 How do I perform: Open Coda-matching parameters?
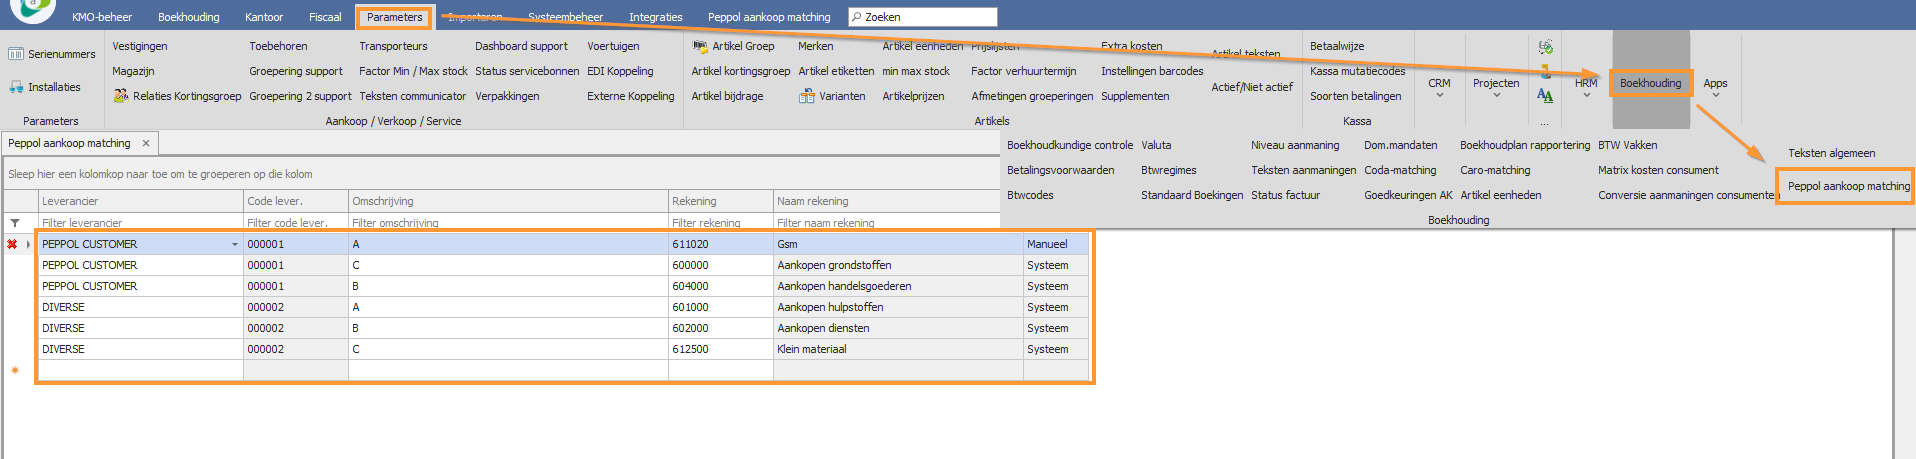1399,170
